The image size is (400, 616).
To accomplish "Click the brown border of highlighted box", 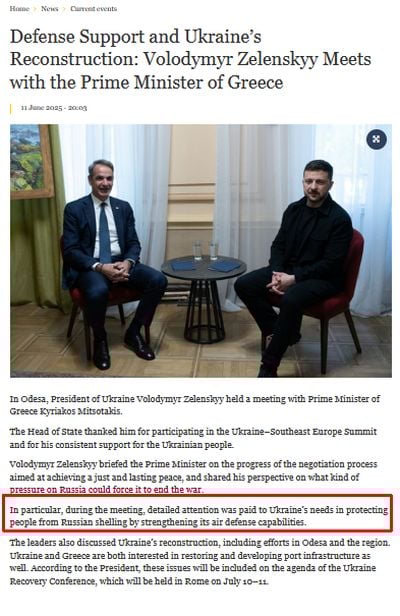I will 198,497.
